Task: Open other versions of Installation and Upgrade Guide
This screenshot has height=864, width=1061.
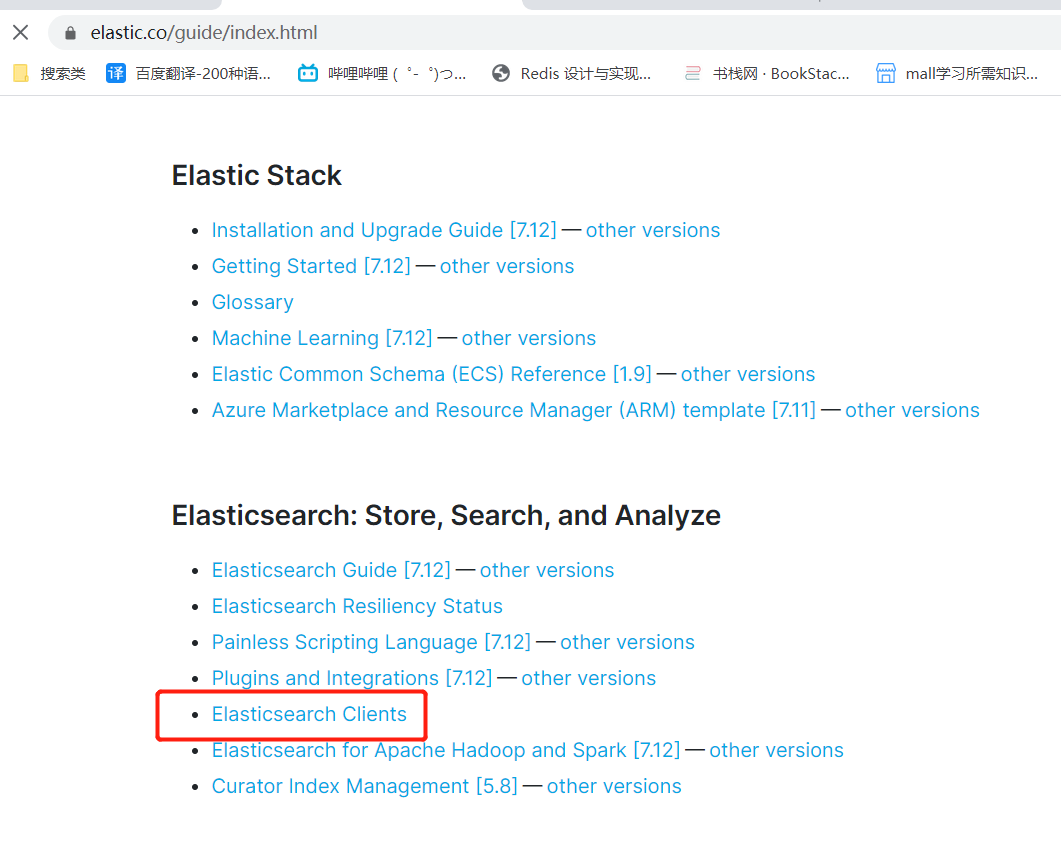Action: tap(653, 230)
